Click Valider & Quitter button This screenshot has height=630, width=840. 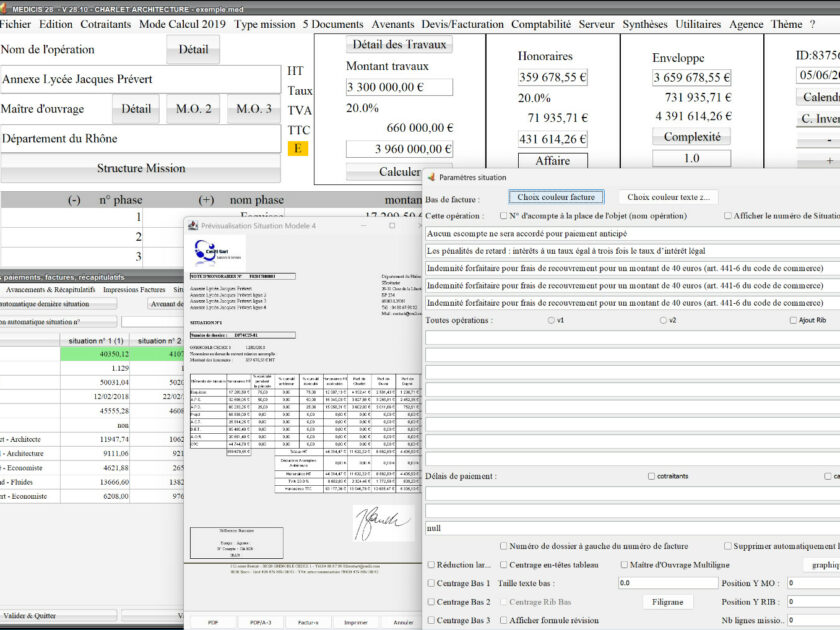point(58,616)
